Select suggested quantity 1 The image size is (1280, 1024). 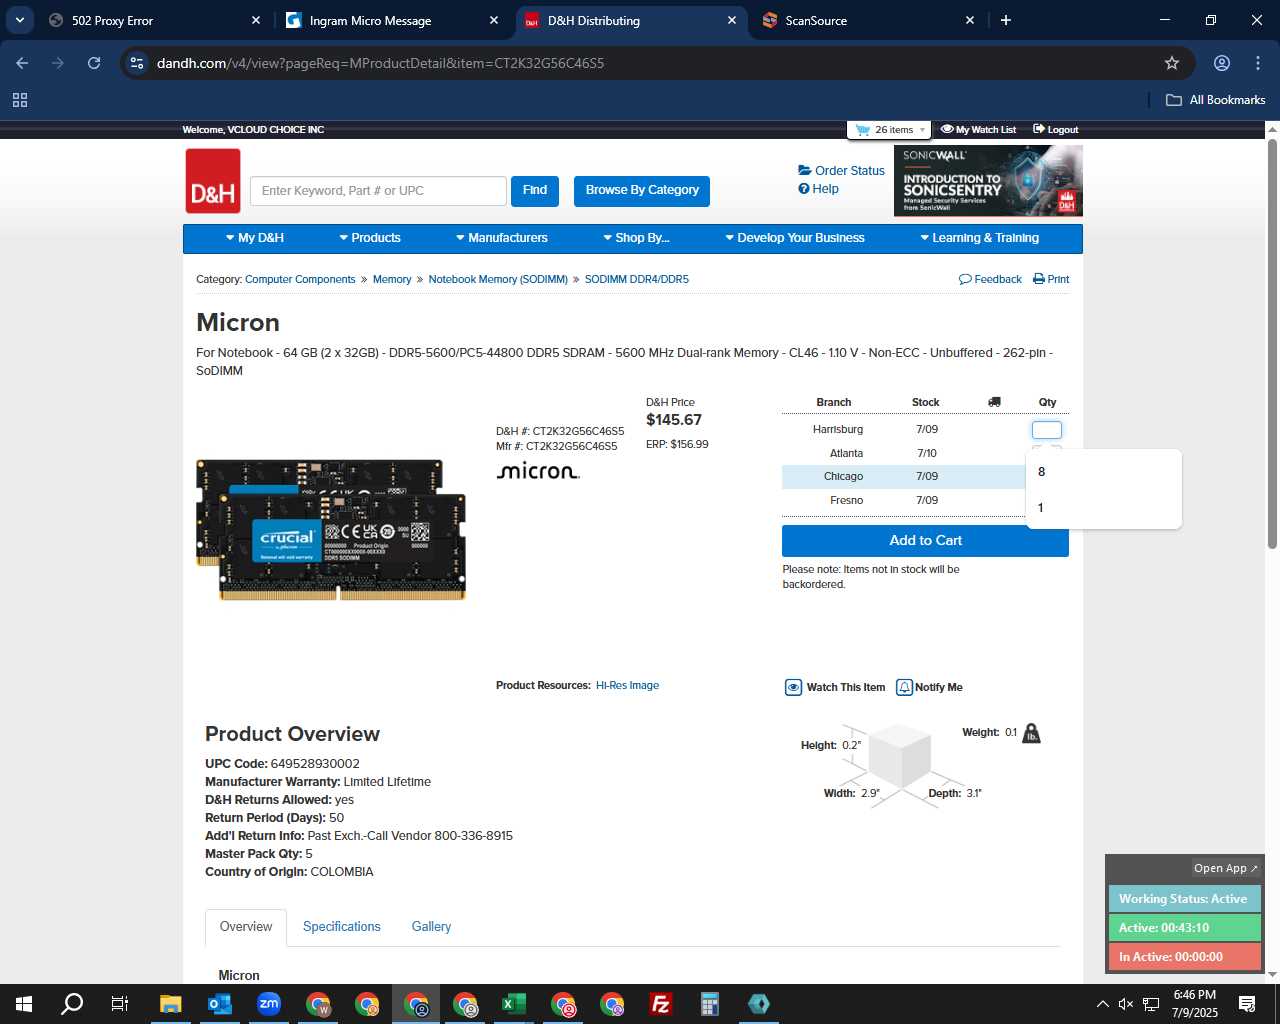tap(1103, 508)
